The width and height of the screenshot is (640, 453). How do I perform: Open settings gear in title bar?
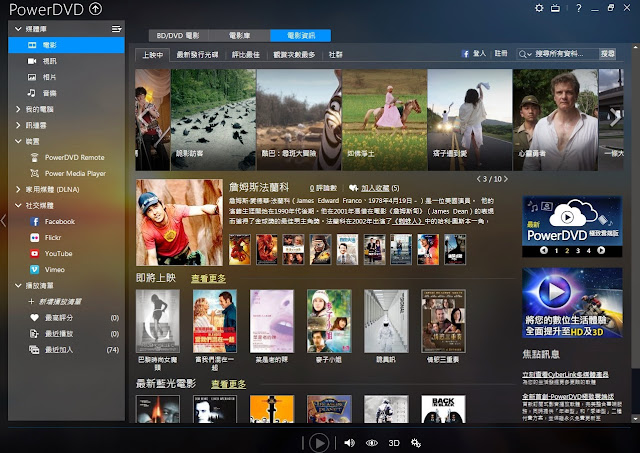pos(539,8)
